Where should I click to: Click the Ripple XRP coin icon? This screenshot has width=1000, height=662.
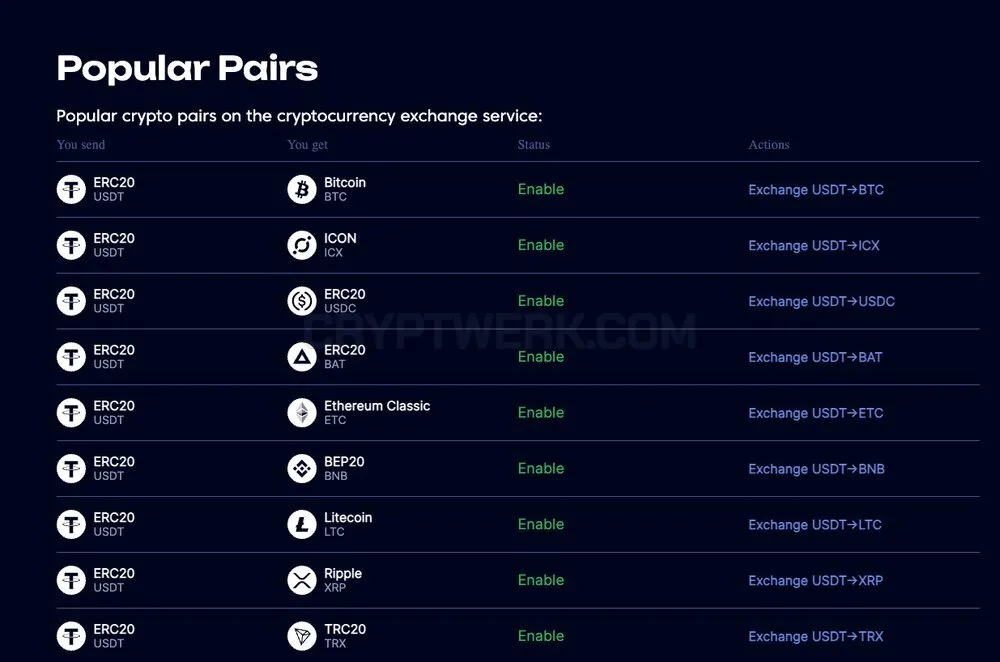(302, 580)
